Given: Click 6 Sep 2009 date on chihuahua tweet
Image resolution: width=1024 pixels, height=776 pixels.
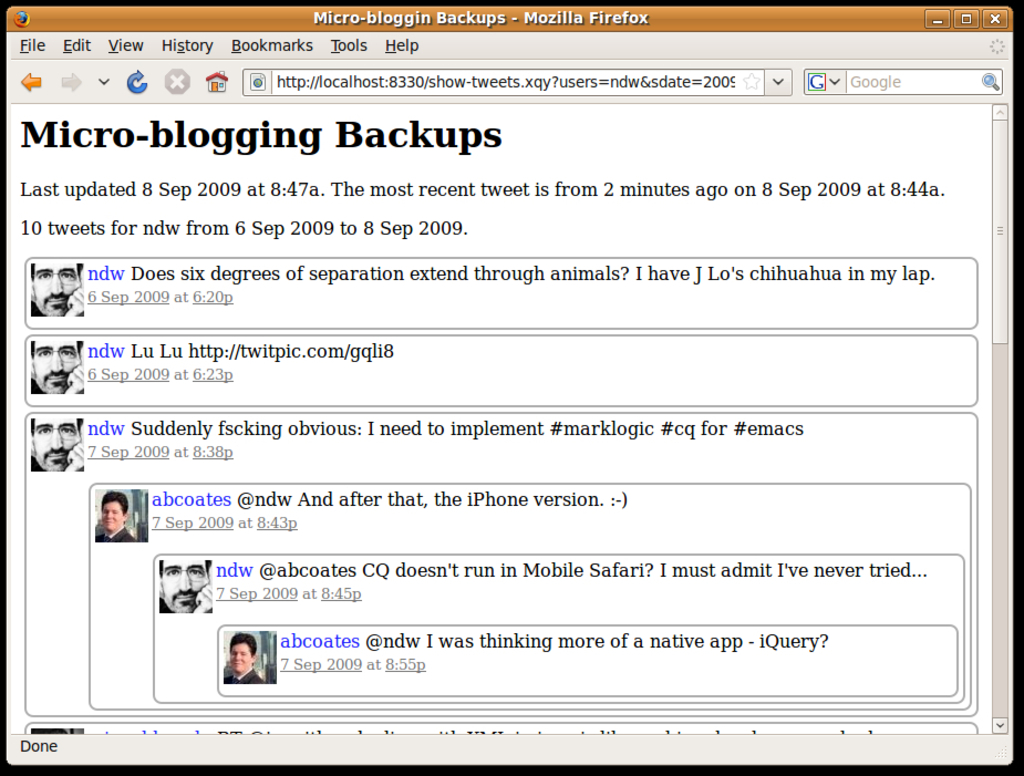Looking at the screenshot, I should point(129,297).
